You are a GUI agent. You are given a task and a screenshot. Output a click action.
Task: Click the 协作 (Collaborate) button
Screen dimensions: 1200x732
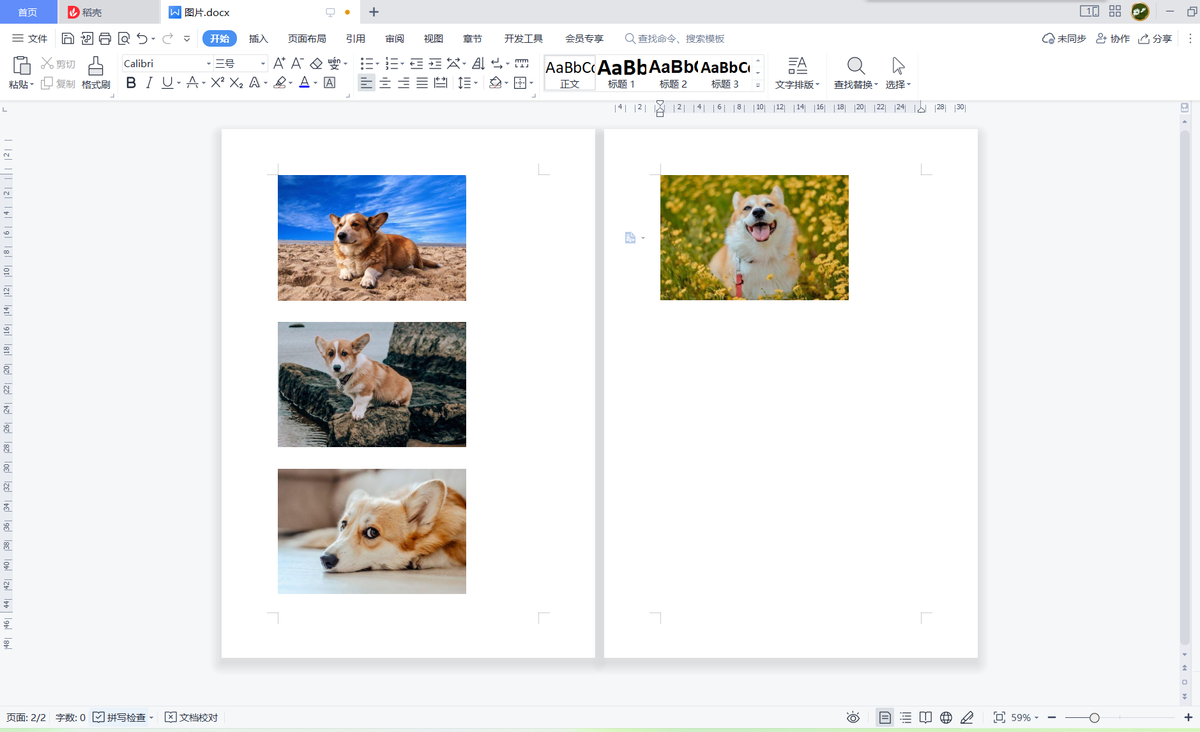pos(1113,39)
